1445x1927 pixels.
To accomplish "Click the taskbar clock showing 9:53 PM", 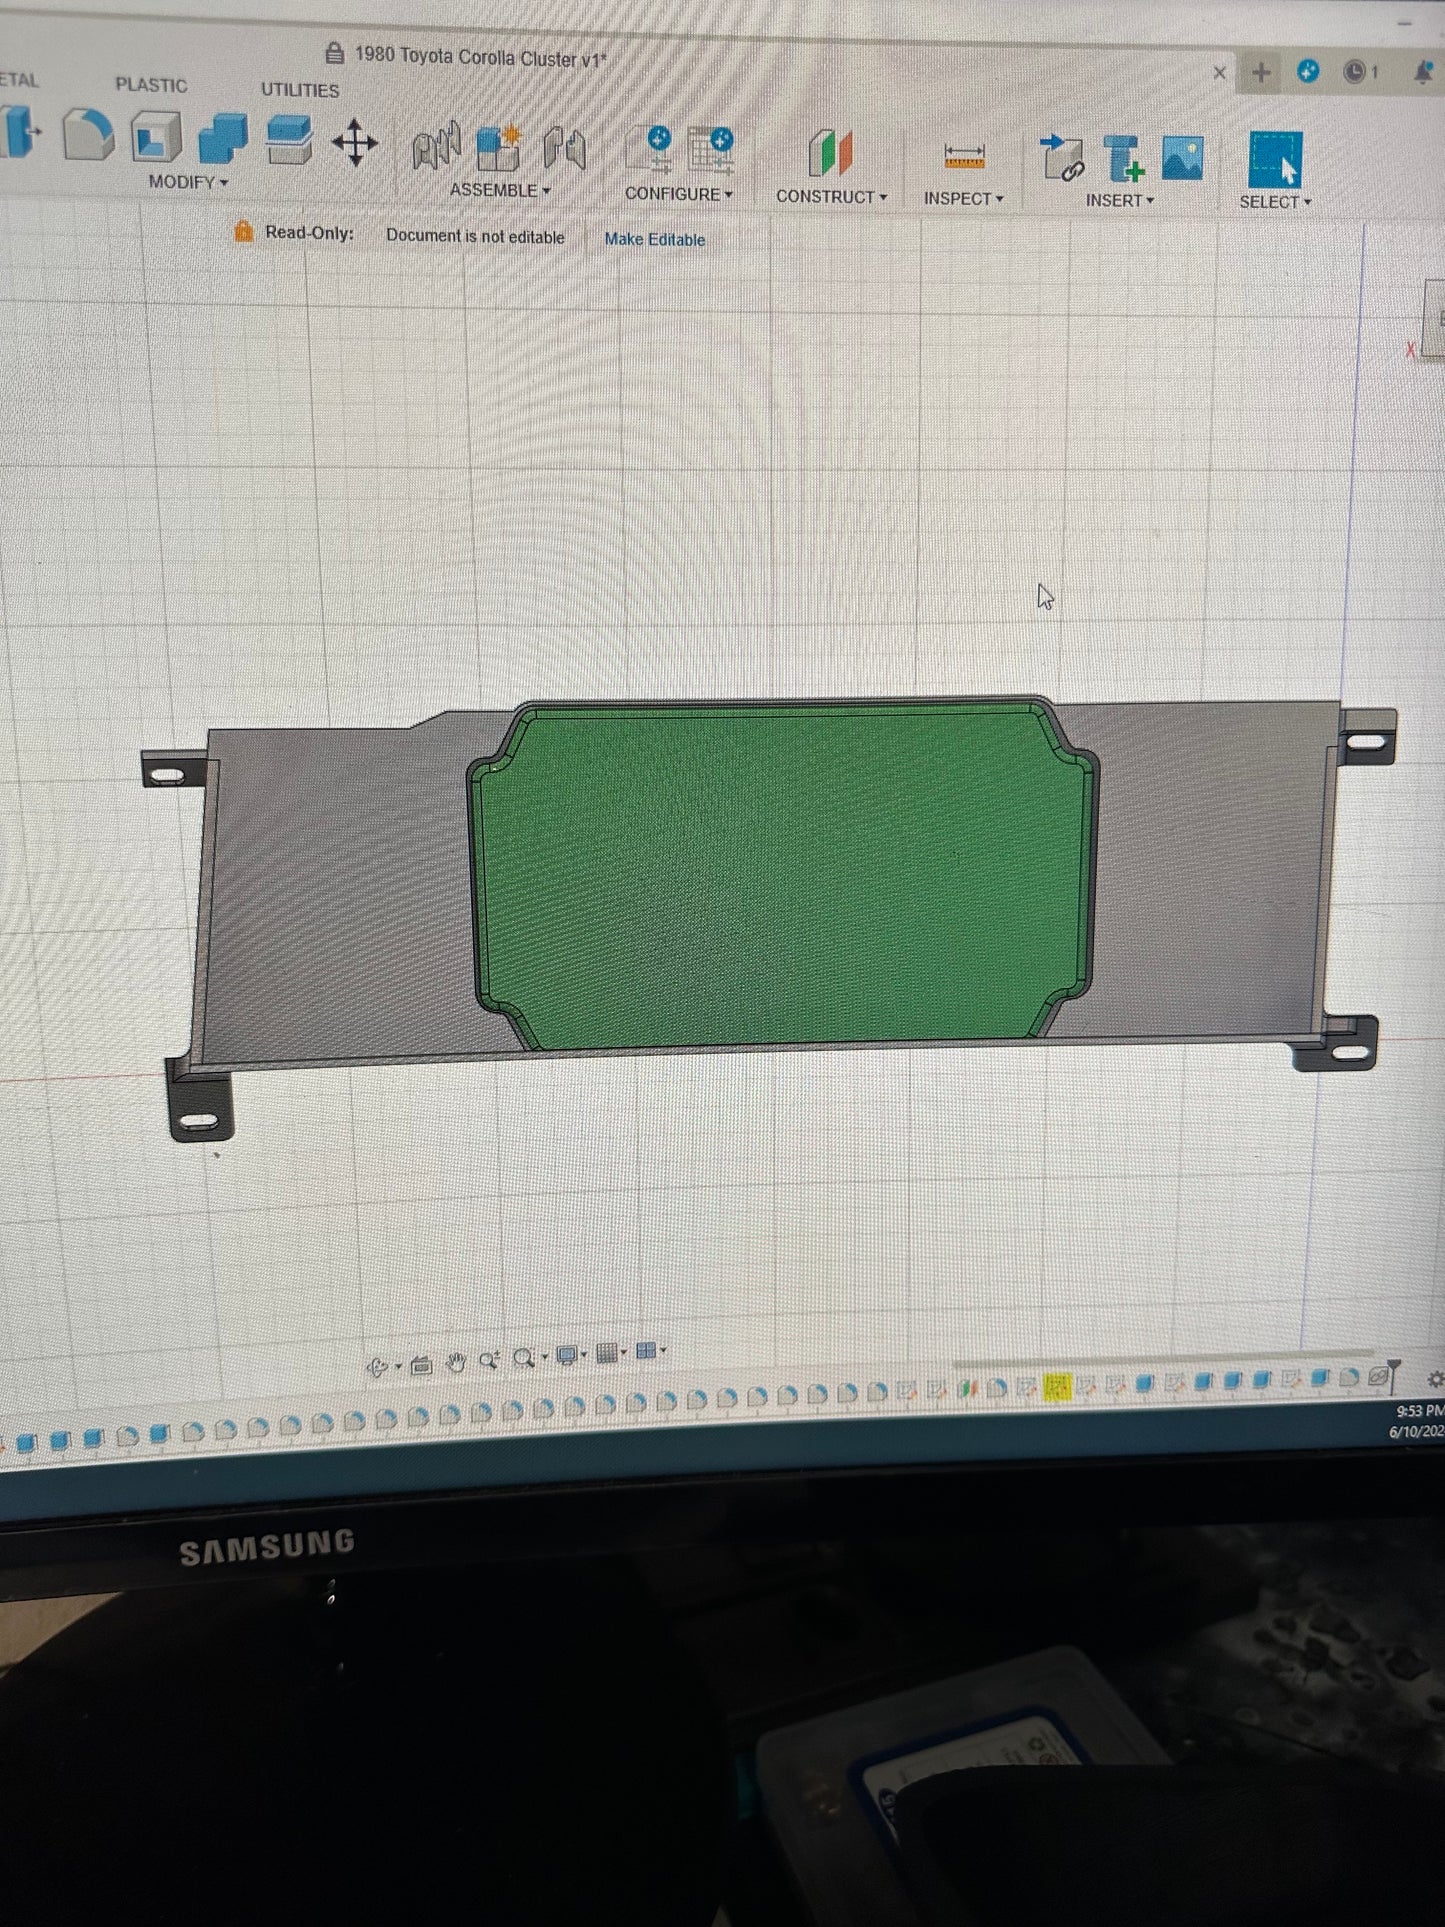I will tap(1419, 1411).
